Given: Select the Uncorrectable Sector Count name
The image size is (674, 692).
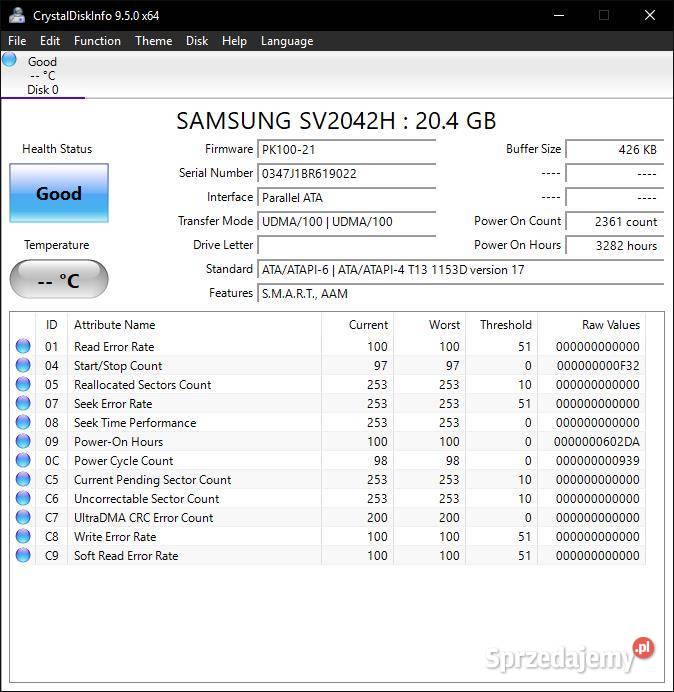Looking at the screenshot, I should pyautogui.click(x=147, y=499).
